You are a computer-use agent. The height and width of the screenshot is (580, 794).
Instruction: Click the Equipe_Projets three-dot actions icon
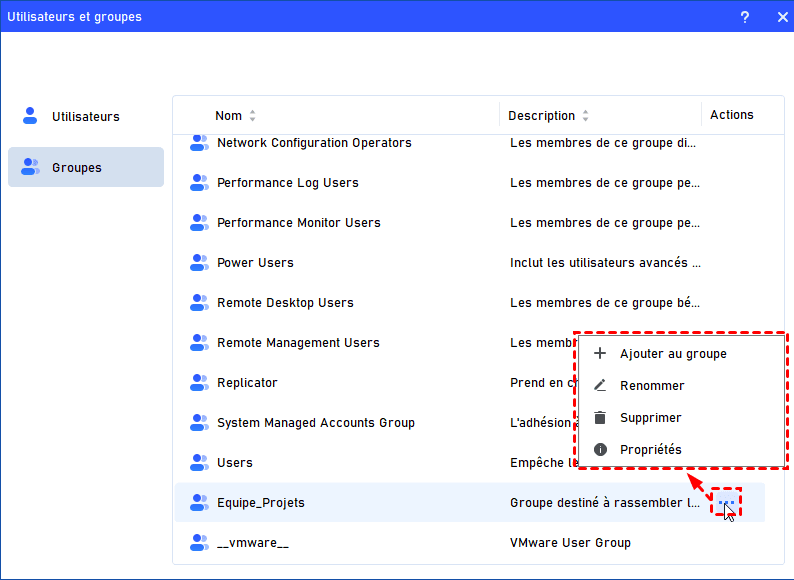[727, 502]
